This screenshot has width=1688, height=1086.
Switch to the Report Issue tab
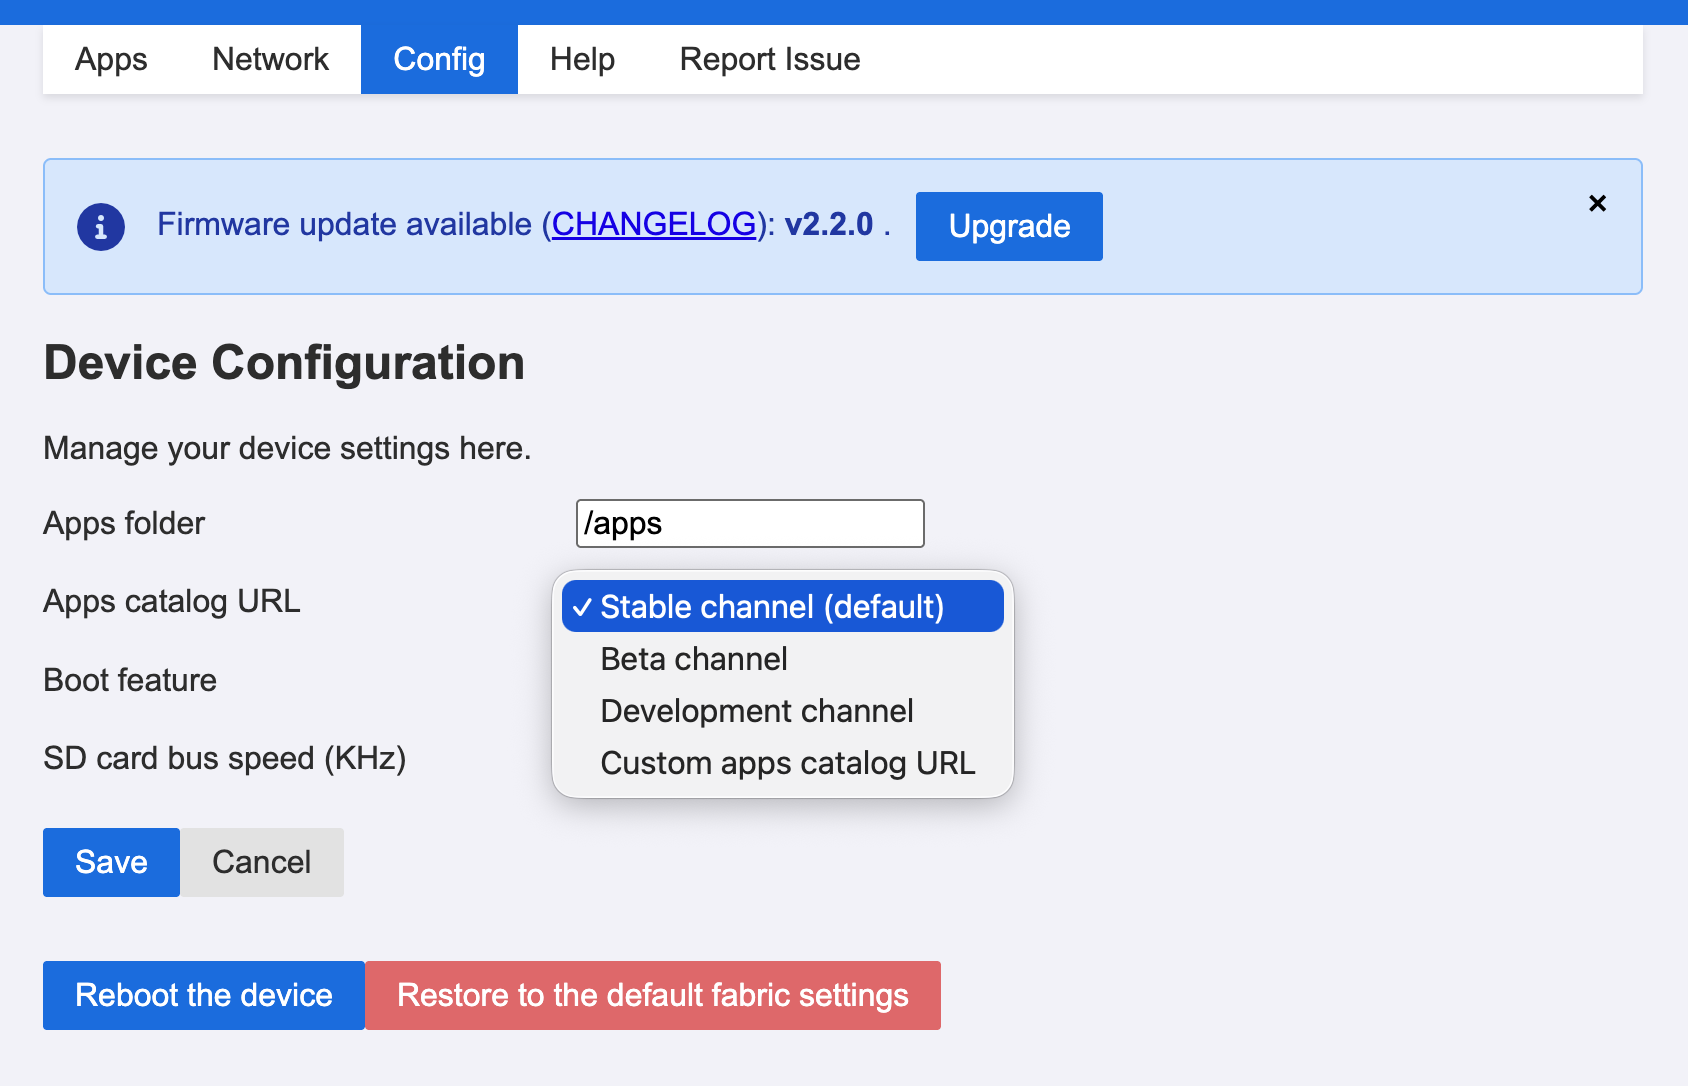(769, 59)
